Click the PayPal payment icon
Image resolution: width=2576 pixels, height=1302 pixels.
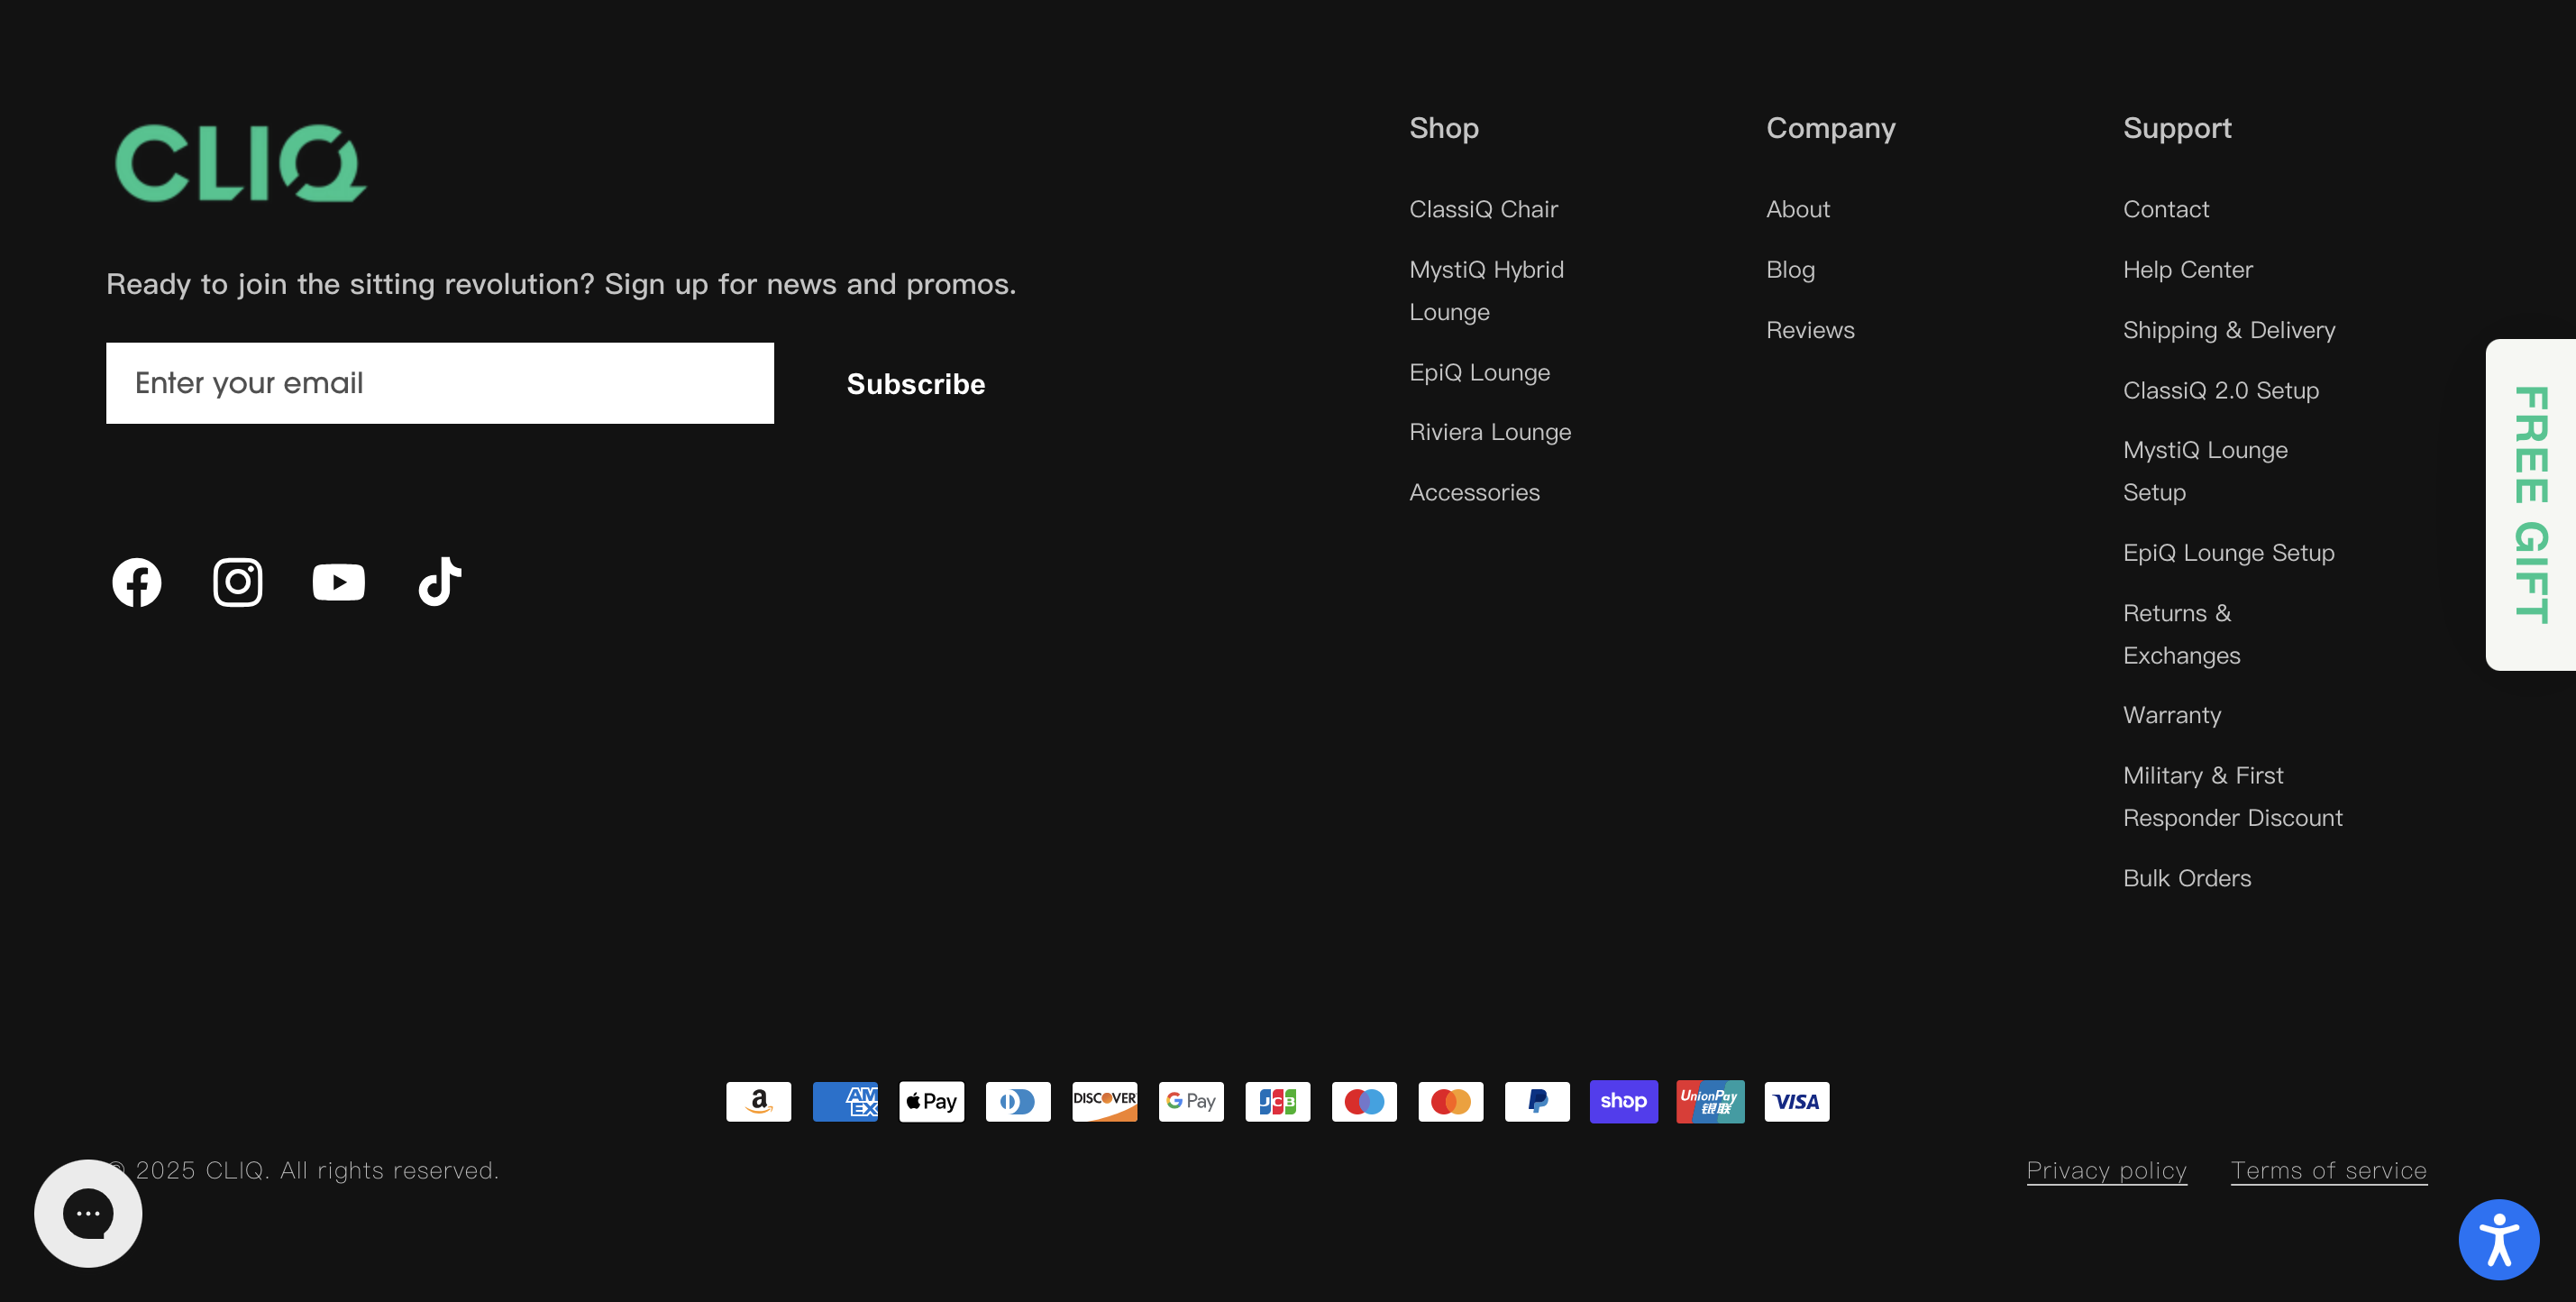pos(1537,1101)
